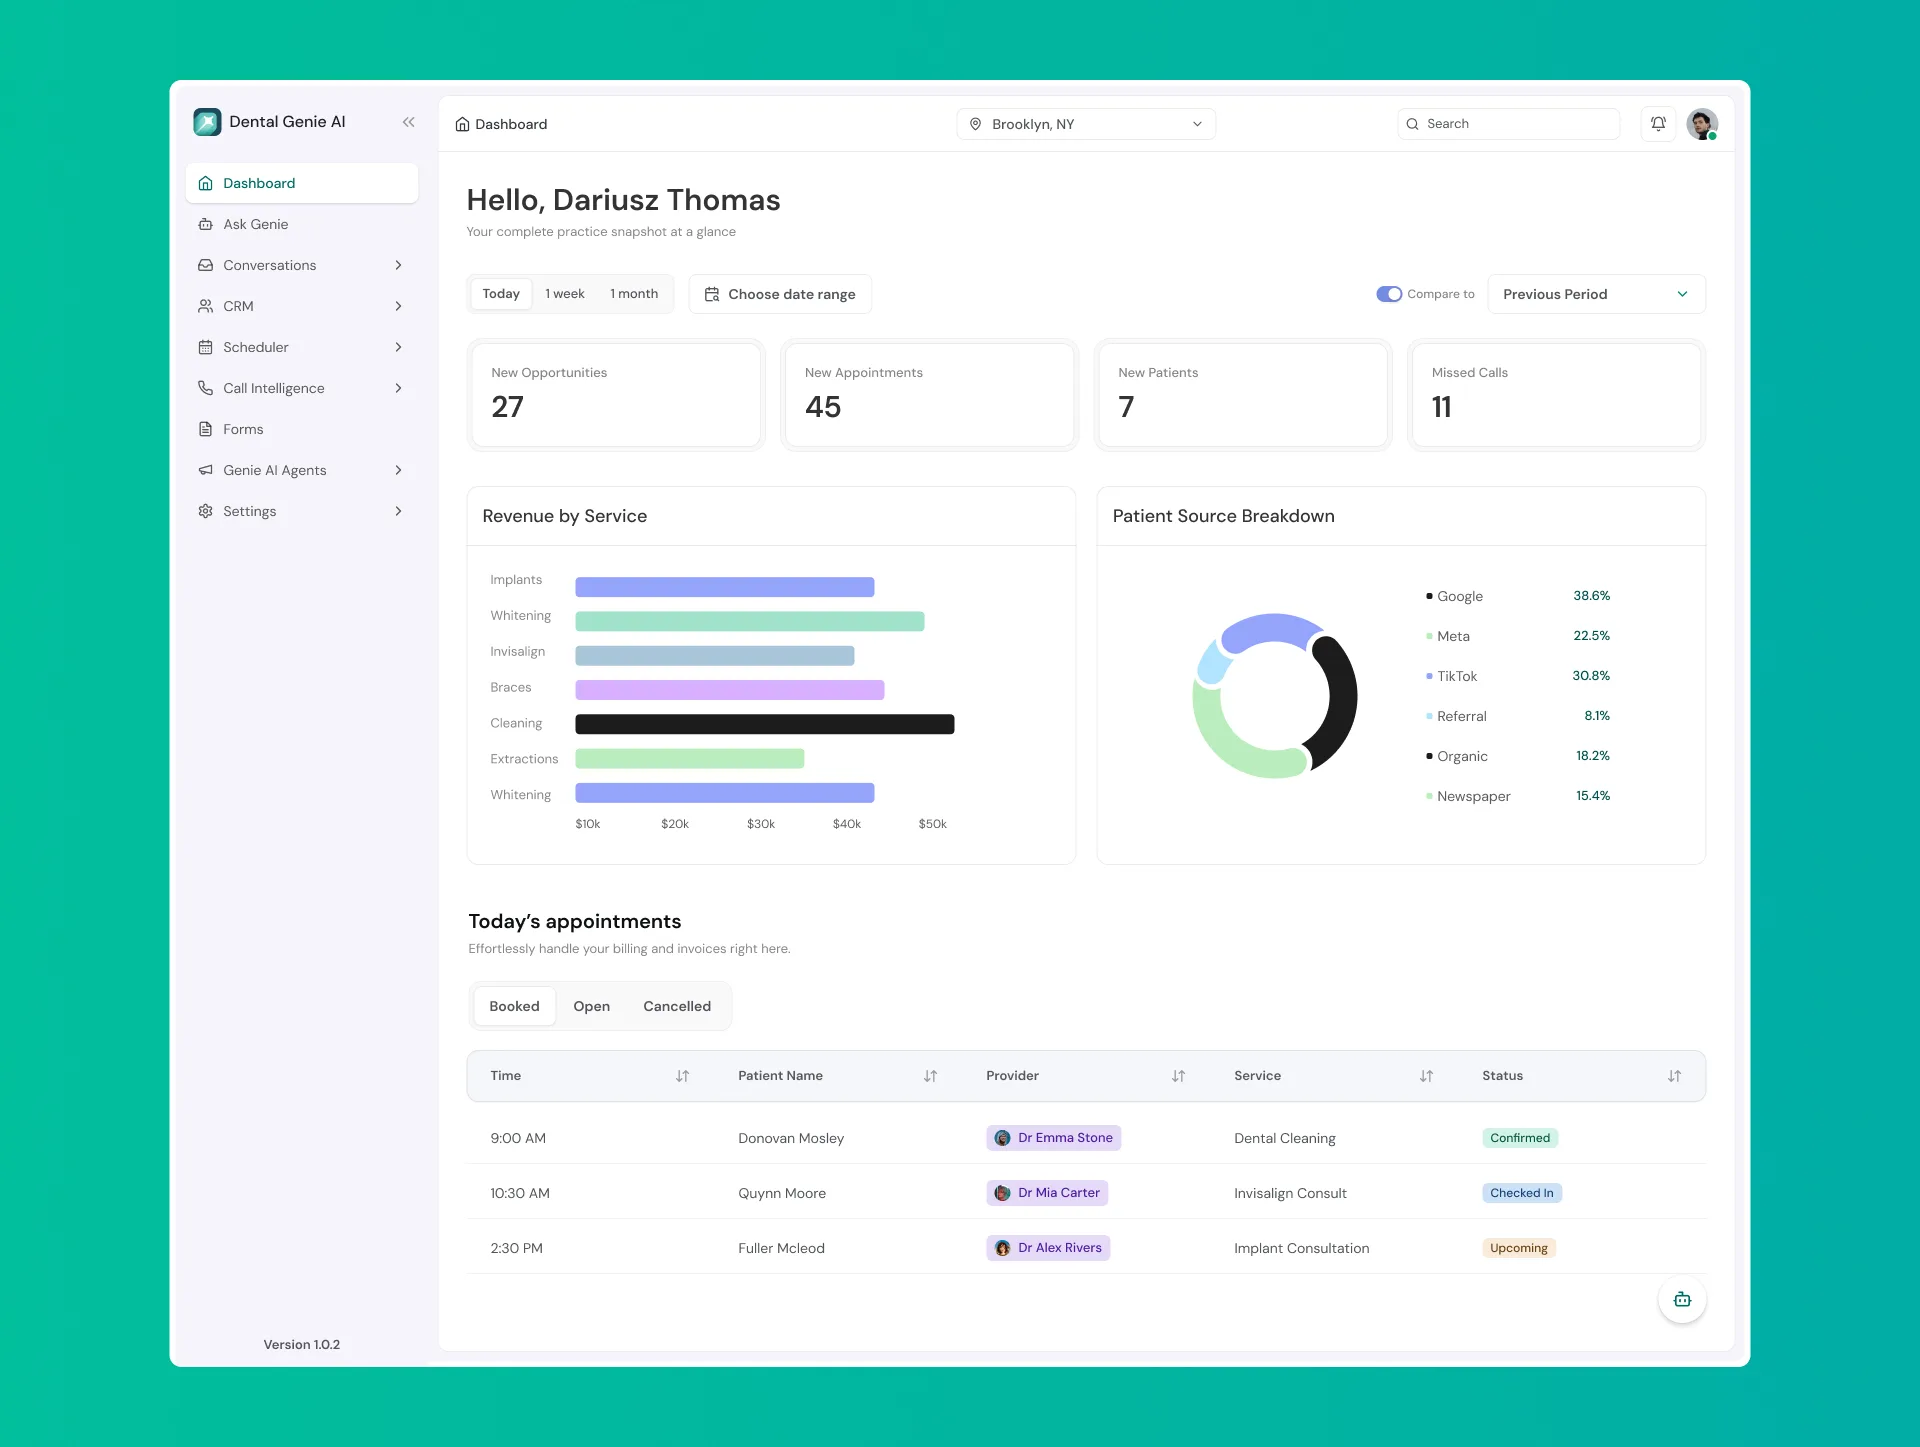The image size is (1920, 1447).
Task: Sort the Status column
Action: pyautogui.click(x=1674, y=1076)
